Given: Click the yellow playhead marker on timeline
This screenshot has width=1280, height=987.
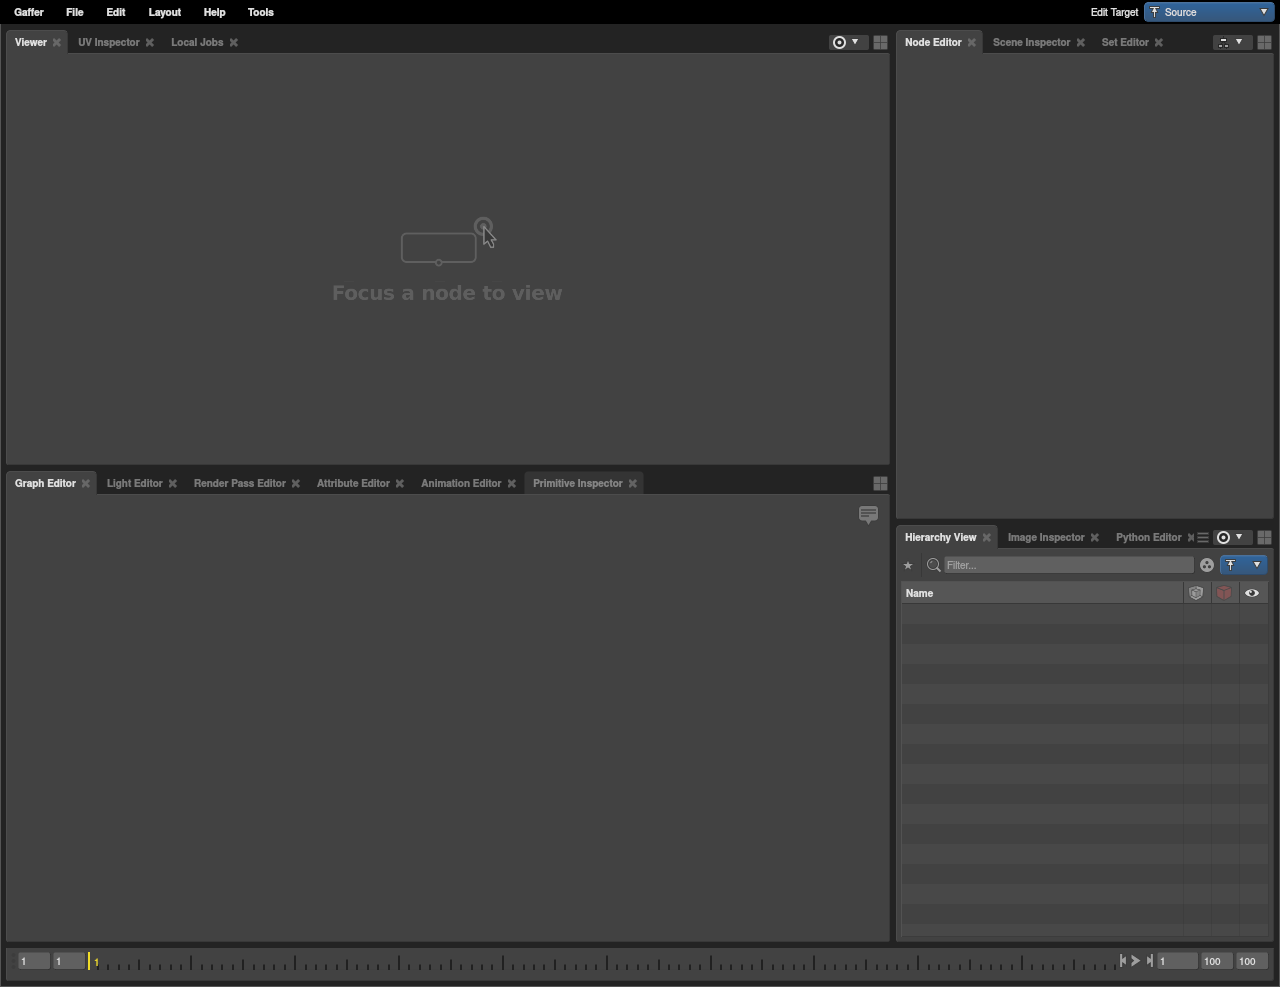Looking at the screenshot, I should click(89, 961).
